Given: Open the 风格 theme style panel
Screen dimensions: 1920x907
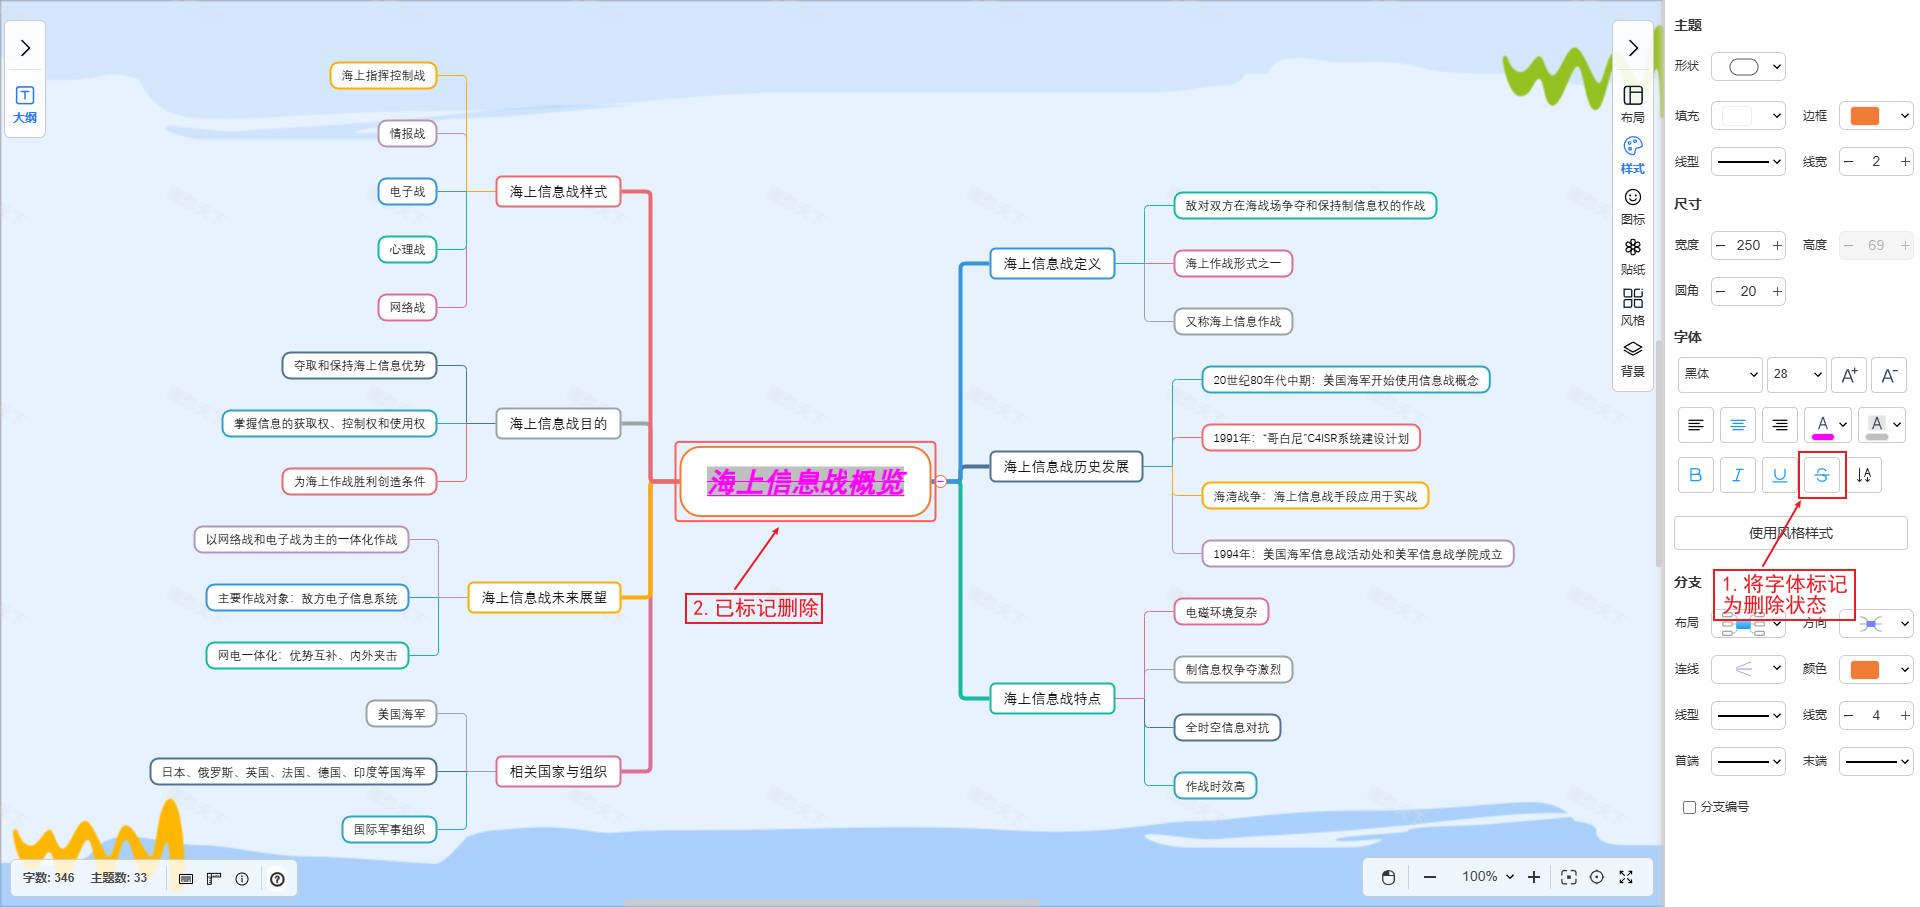Looking at the screenshot, I should point(1632,306).
